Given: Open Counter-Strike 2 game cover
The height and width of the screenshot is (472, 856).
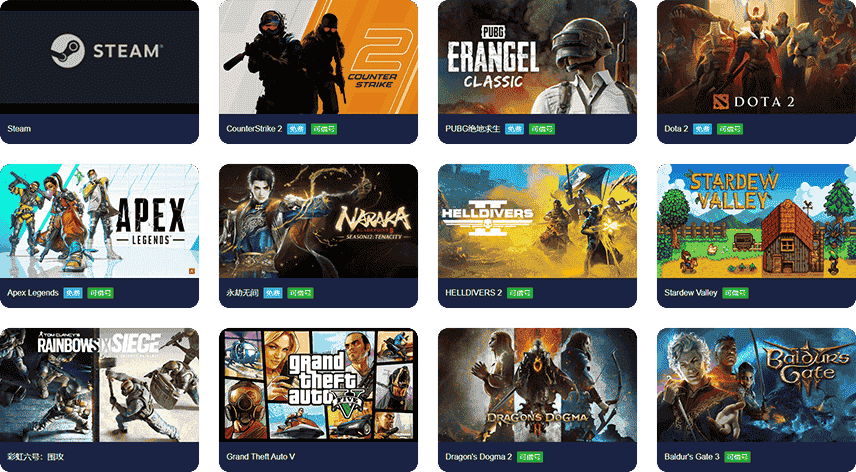Looking at the screenshot, I should tap(318, 57).
